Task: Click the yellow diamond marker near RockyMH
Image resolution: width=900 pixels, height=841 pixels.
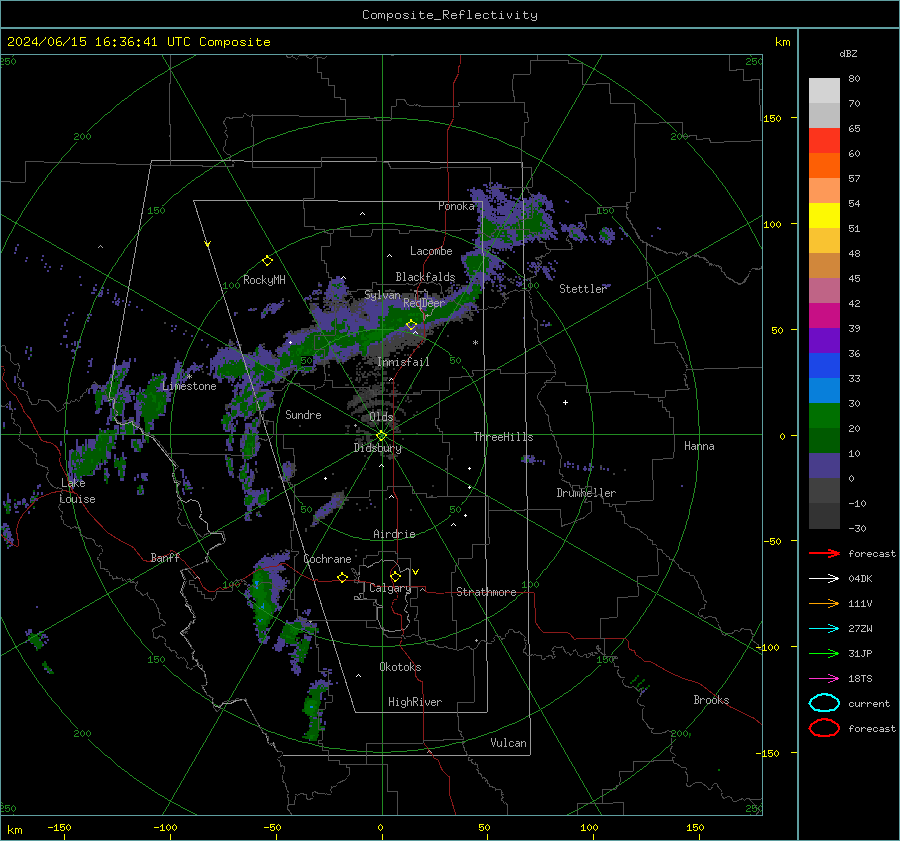Action: [267, 261]
